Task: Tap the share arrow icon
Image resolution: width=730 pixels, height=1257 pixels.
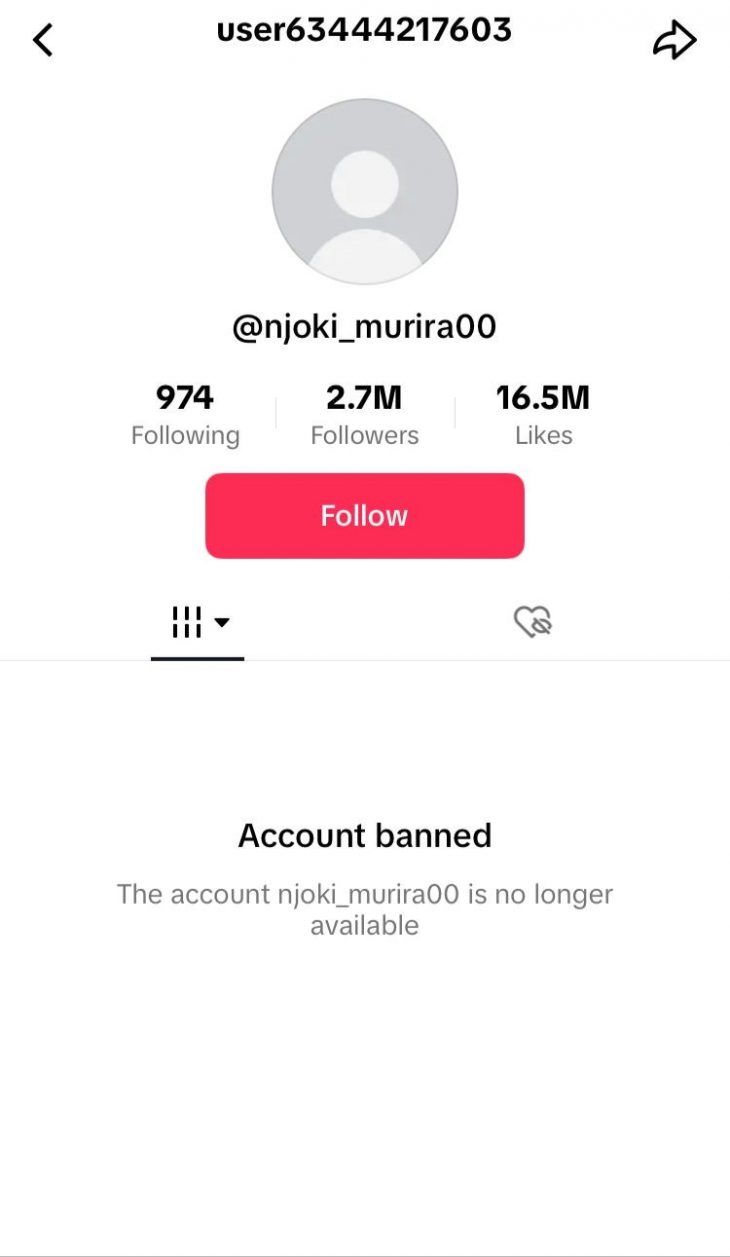Action: (x=674, y=40)
